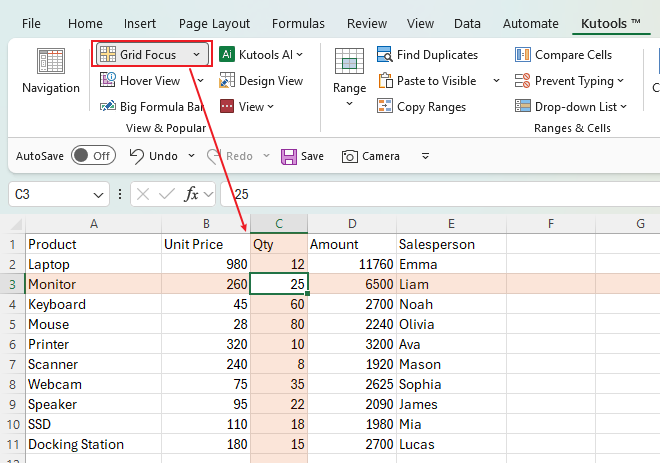The width and height of the screenshot is (660, 463).
Task: Click the Select All corner triangle
Action: coord(16,224)
